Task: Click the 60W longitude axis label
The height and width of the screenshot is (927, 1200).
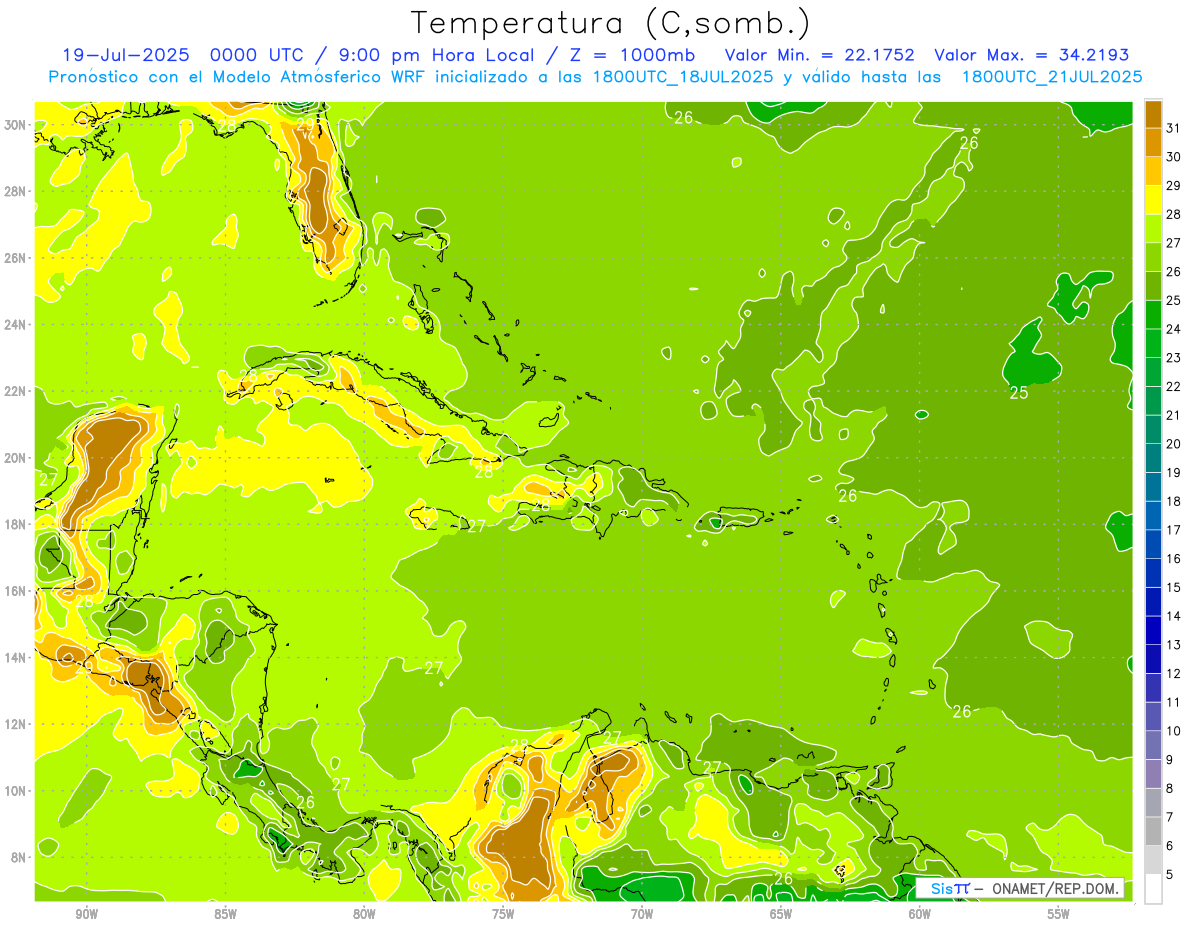Action: pyautogui.click(x=920, y=915)
